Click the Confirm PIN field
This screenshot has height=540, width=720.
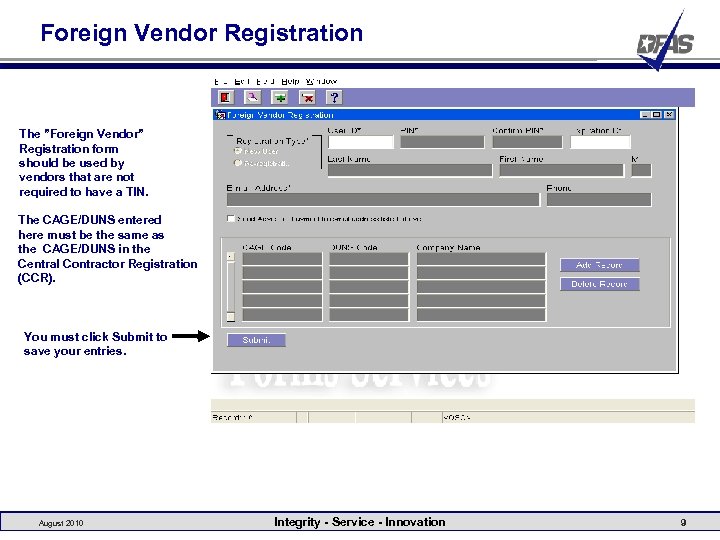(x=527, y=142)
